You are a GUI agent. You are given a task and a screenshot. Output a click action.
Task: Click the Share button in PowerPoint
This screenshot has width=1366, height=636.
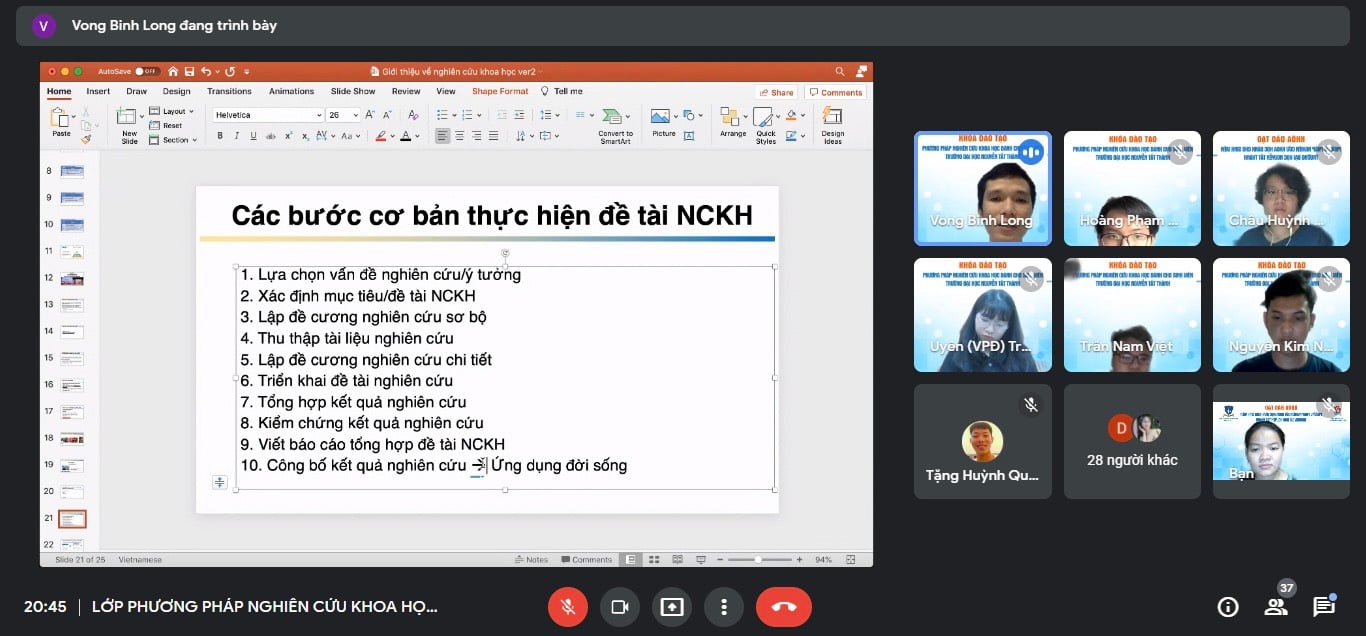tap(776, 92)
